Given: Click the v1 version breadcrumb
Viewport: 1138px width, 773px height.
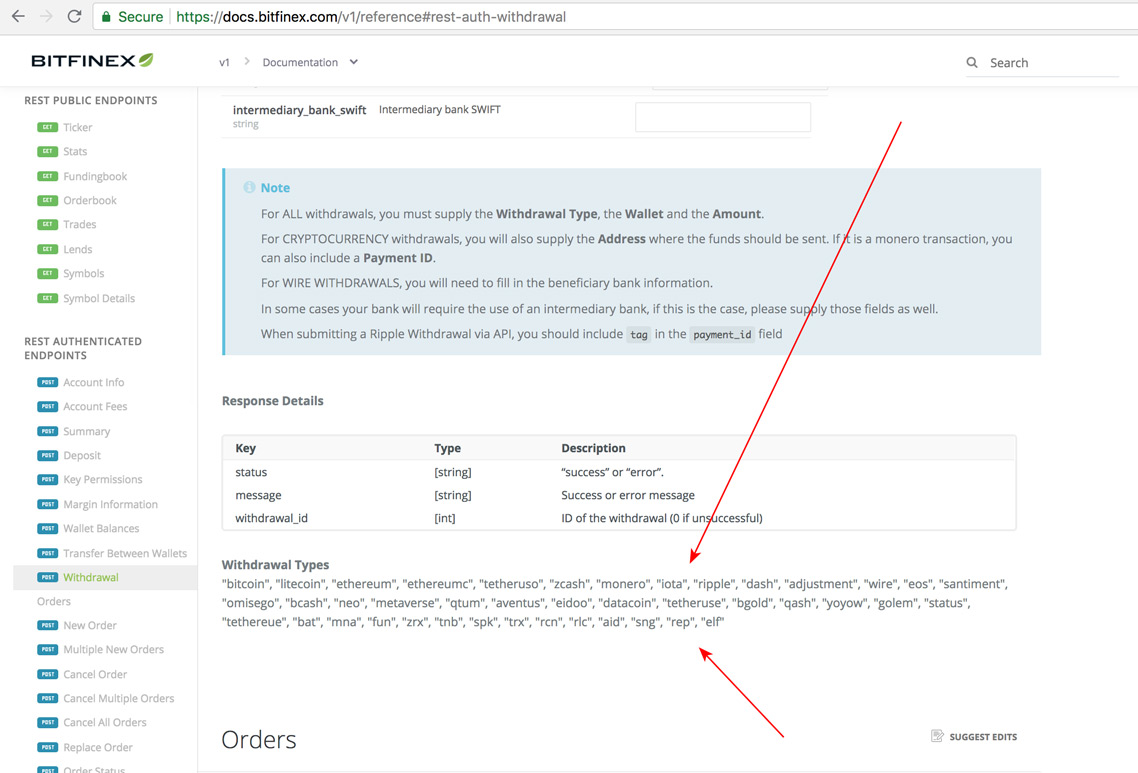Looking at the screenshot, I should point(224,62).
